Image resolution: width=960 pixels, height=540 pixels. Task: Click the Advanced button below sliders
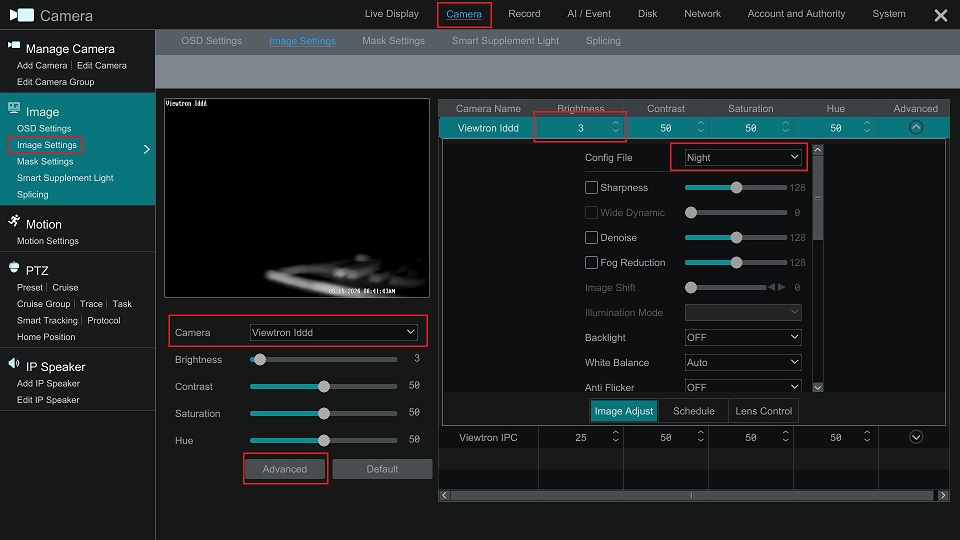pos(285,469)
